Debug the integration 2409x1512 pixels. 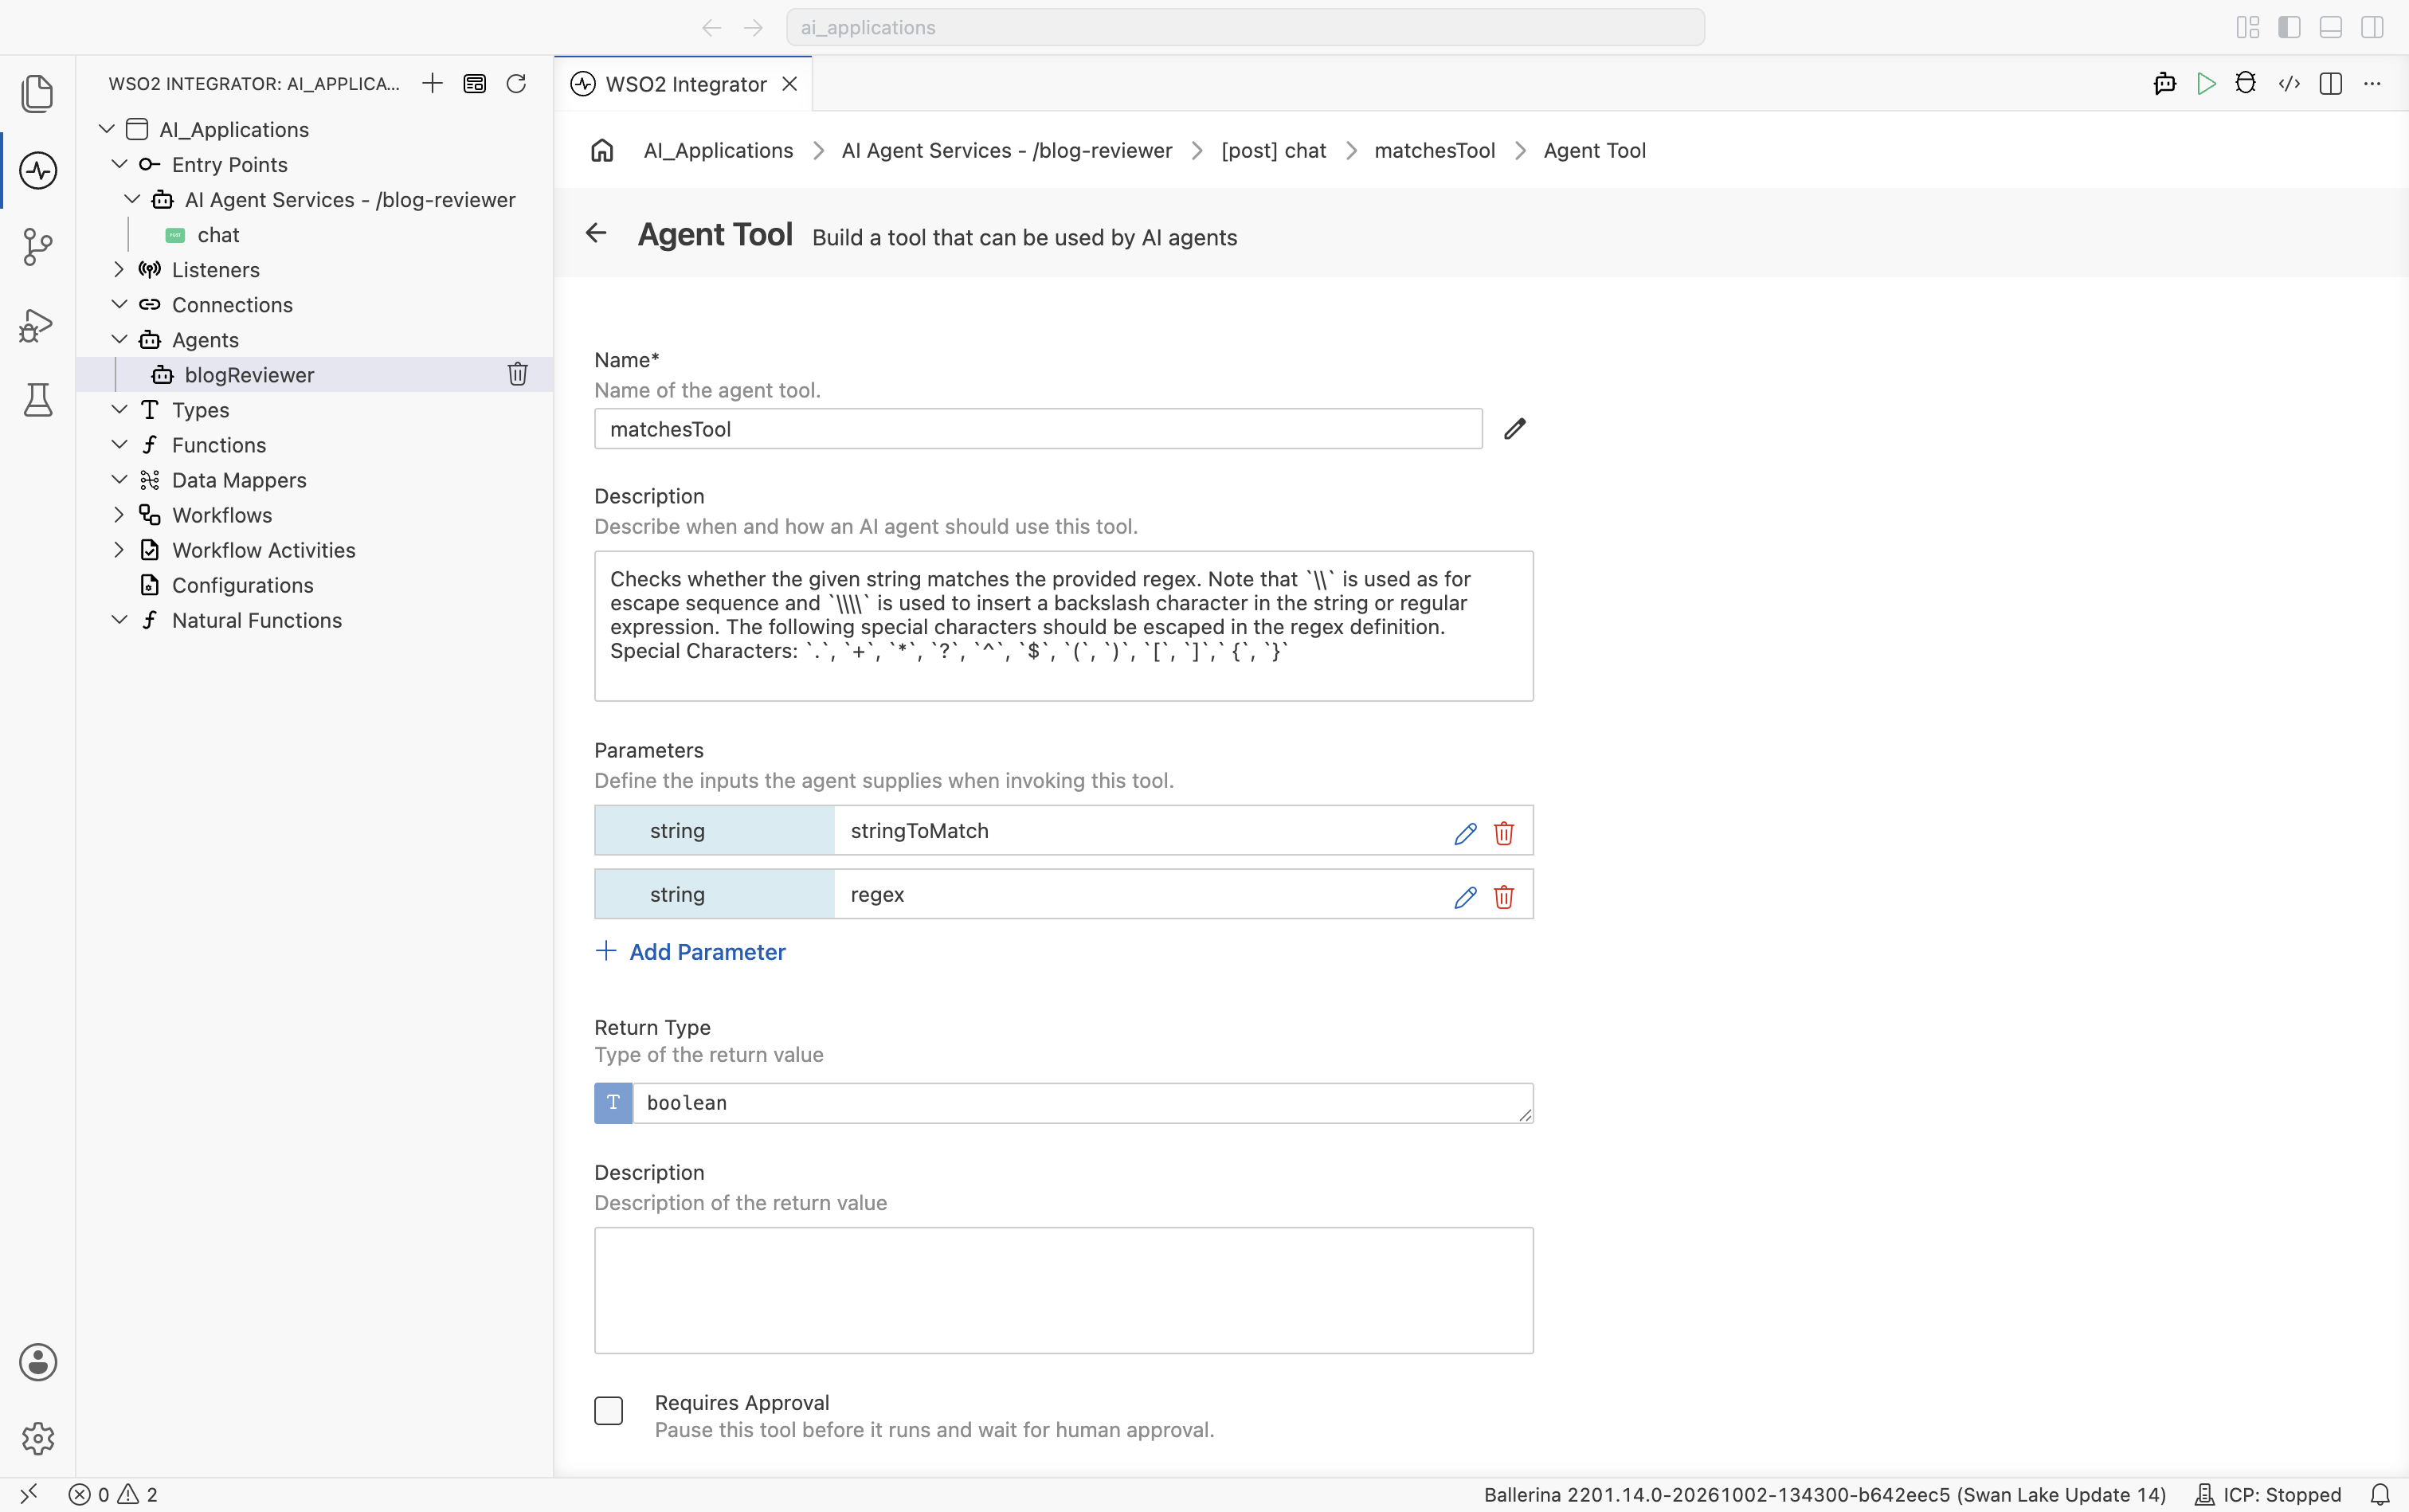pos(2246,84)
